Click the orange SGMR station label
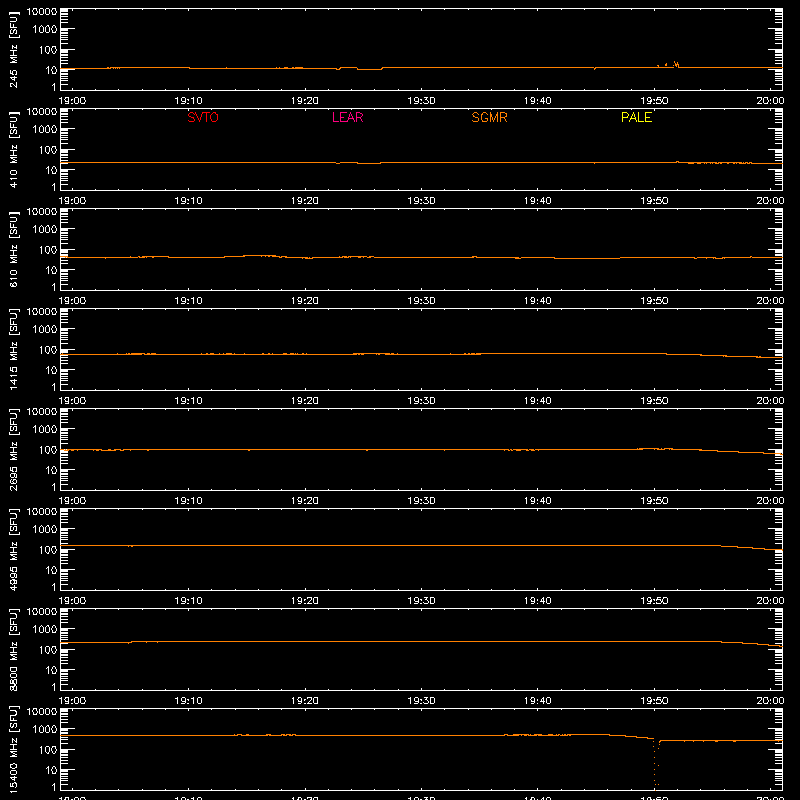This screenshot has width=800, height=800. click(x=489, y=117)
